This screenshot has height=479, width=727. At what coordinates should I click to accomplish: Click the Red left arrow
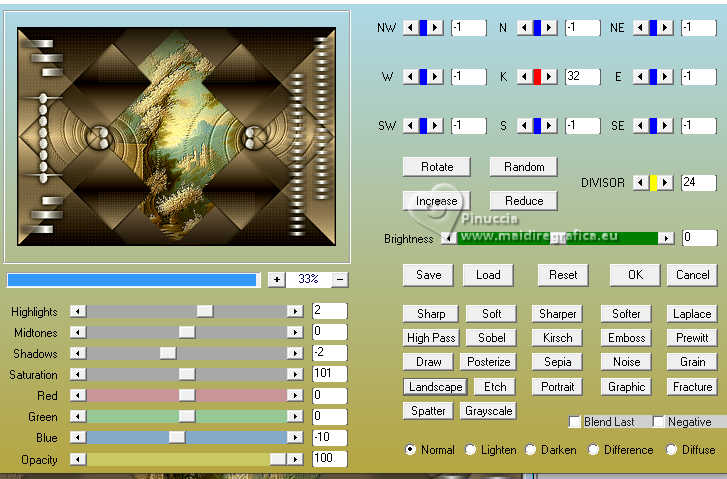78,395
